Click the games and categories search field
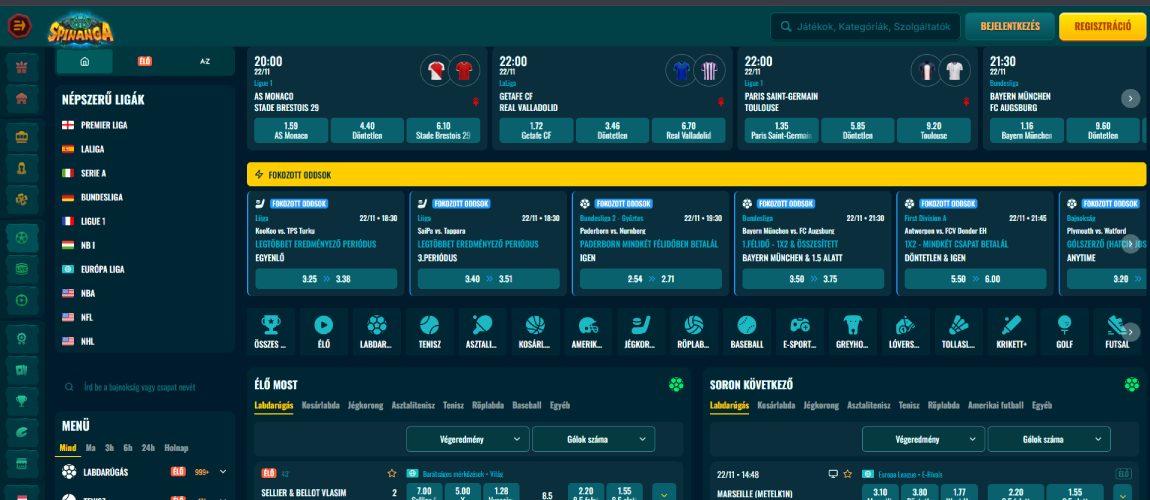The image size is (1150, 500). pos(865,26)
